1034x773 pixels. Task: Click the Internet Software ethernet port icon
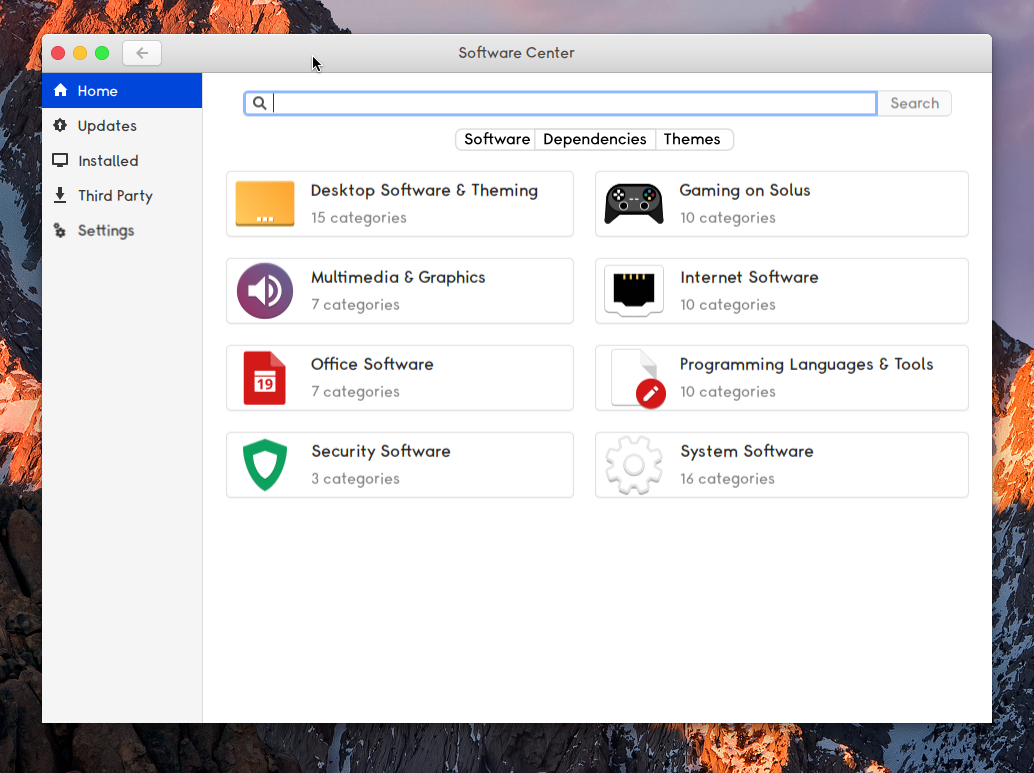click(x=634, y=291)
